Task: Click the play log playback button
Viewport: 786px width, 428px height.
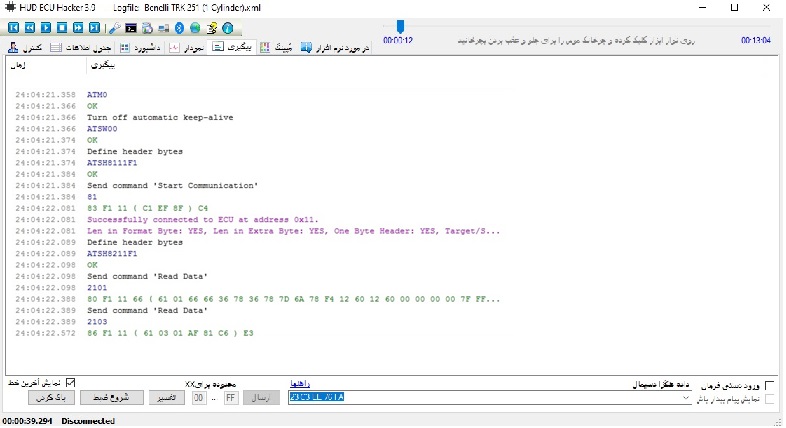Action: (x=46, y=28)
